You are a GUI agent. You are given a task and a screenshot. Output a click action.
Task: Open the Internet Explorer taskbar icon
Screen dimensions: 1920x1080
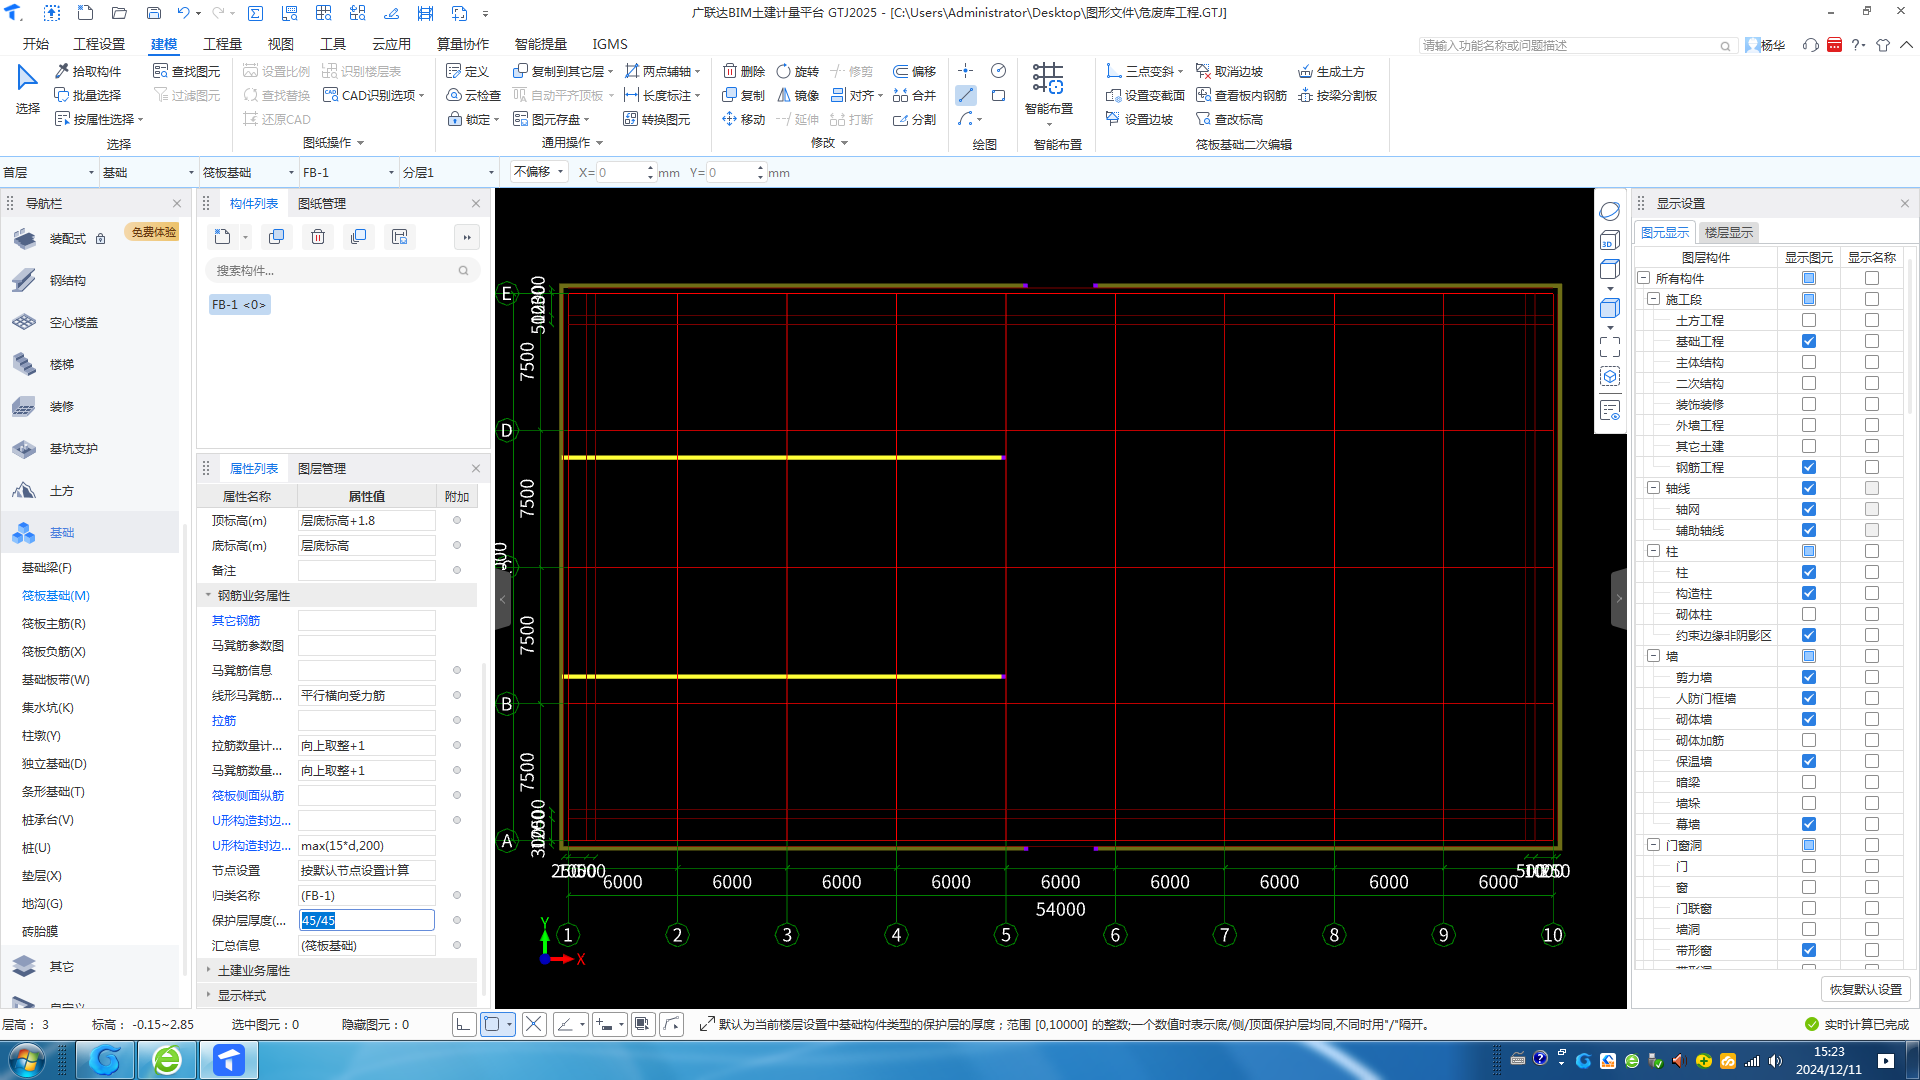click(167, 1060)
